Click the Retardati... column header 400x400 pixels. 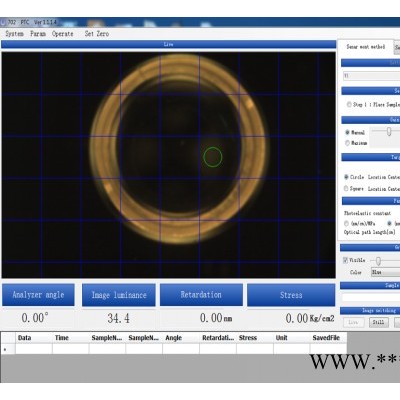[218, 338]
